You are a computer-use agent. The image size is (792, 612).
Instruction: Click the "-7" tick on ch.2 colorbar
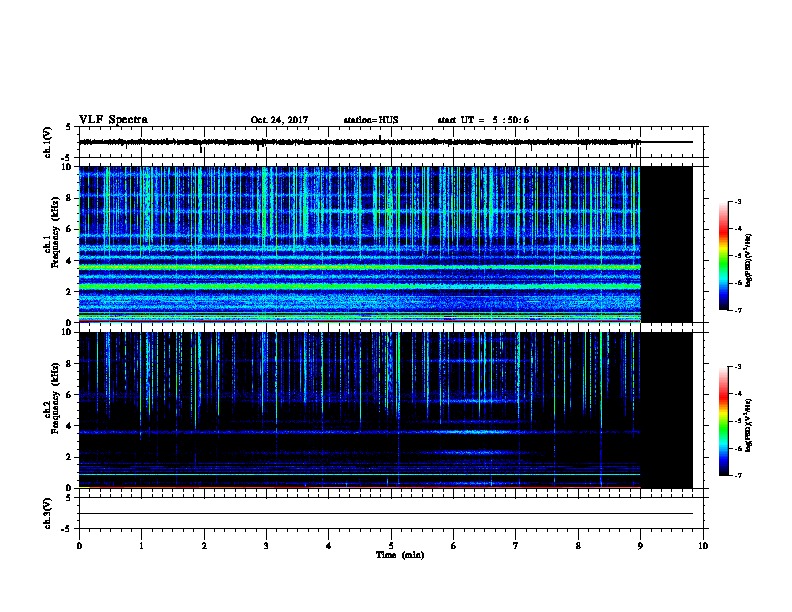[x=737, y=476]
